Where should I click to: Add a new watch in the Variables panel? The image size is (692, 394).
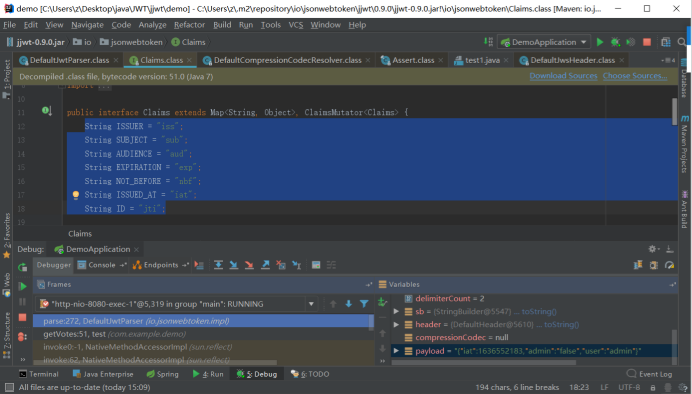[x=382, y=302]
